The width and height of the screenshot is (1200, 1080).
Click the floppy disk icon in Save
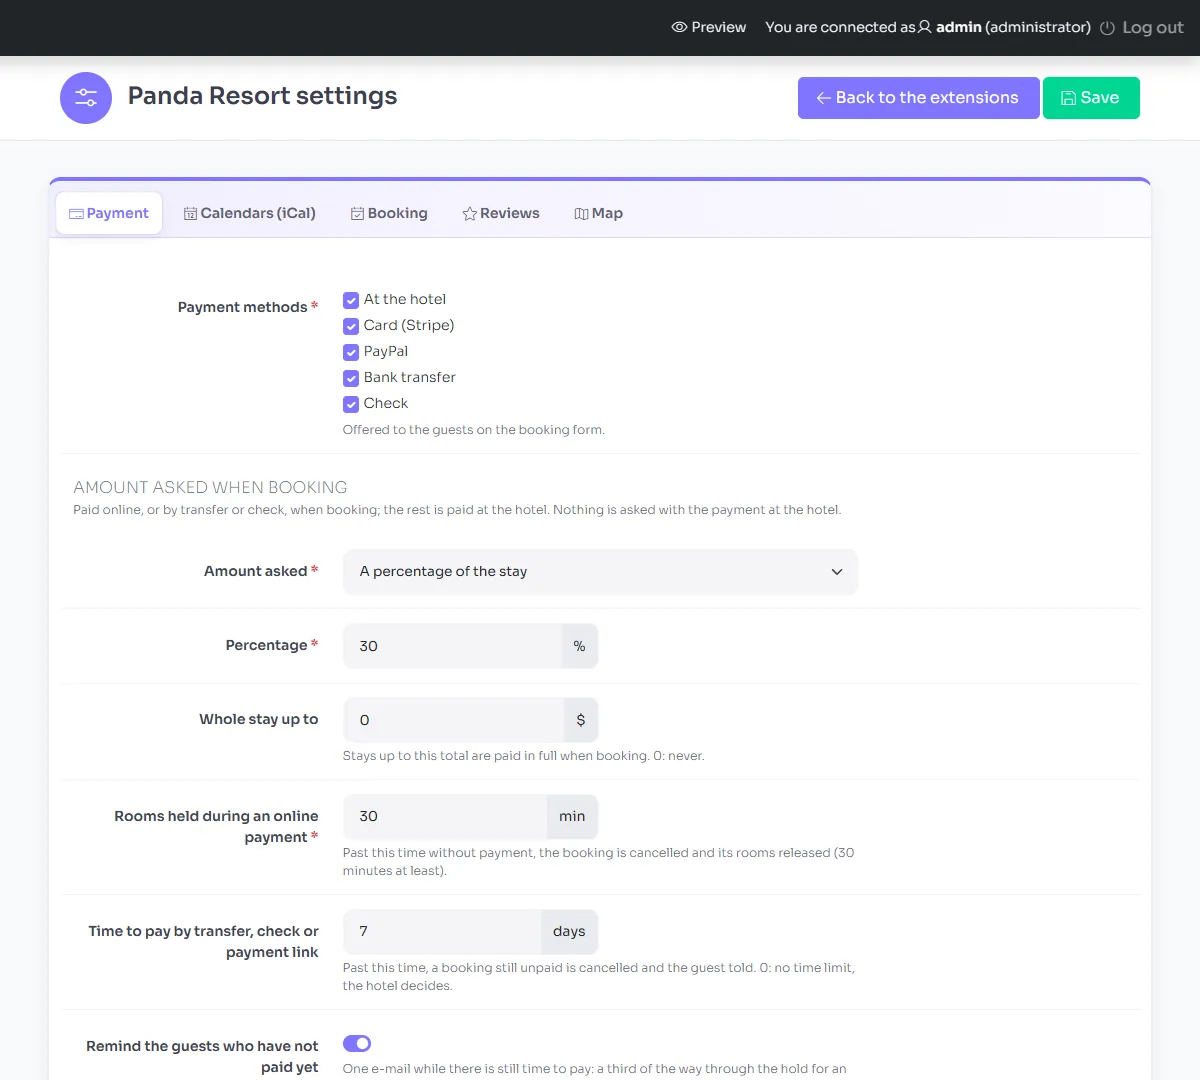1068,98
